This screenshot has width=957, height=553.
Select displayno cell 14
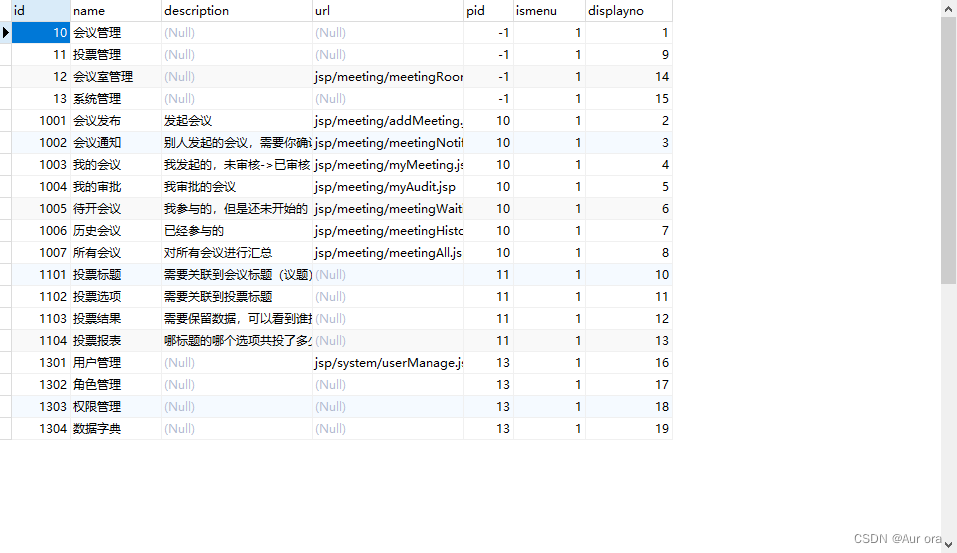629,77
